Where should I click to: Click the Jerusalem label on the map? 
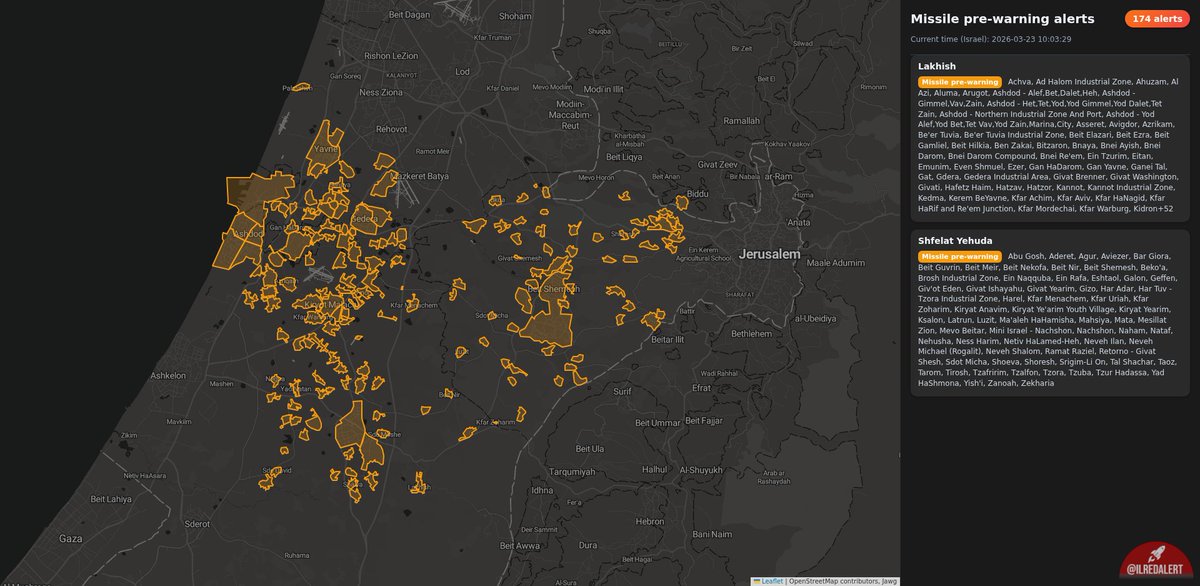(x=770, y=255)
